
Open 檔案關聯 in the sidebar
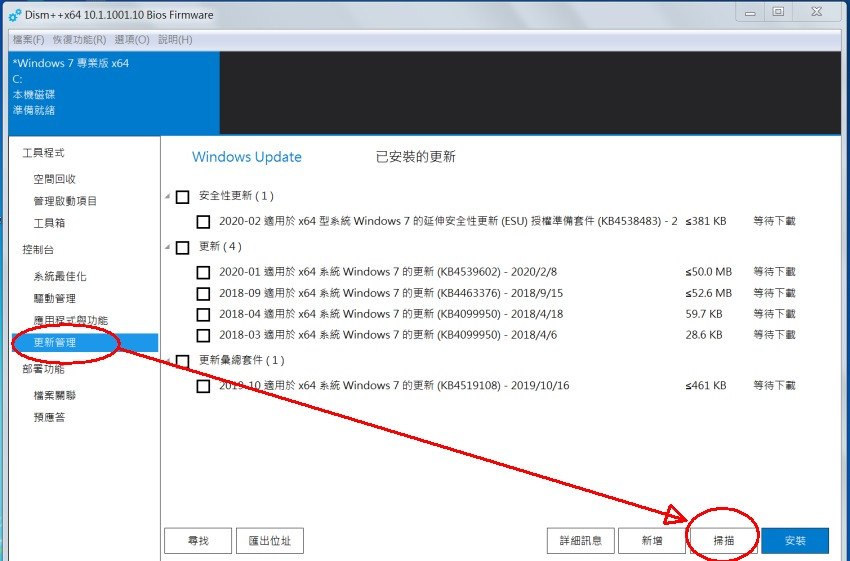54,395
